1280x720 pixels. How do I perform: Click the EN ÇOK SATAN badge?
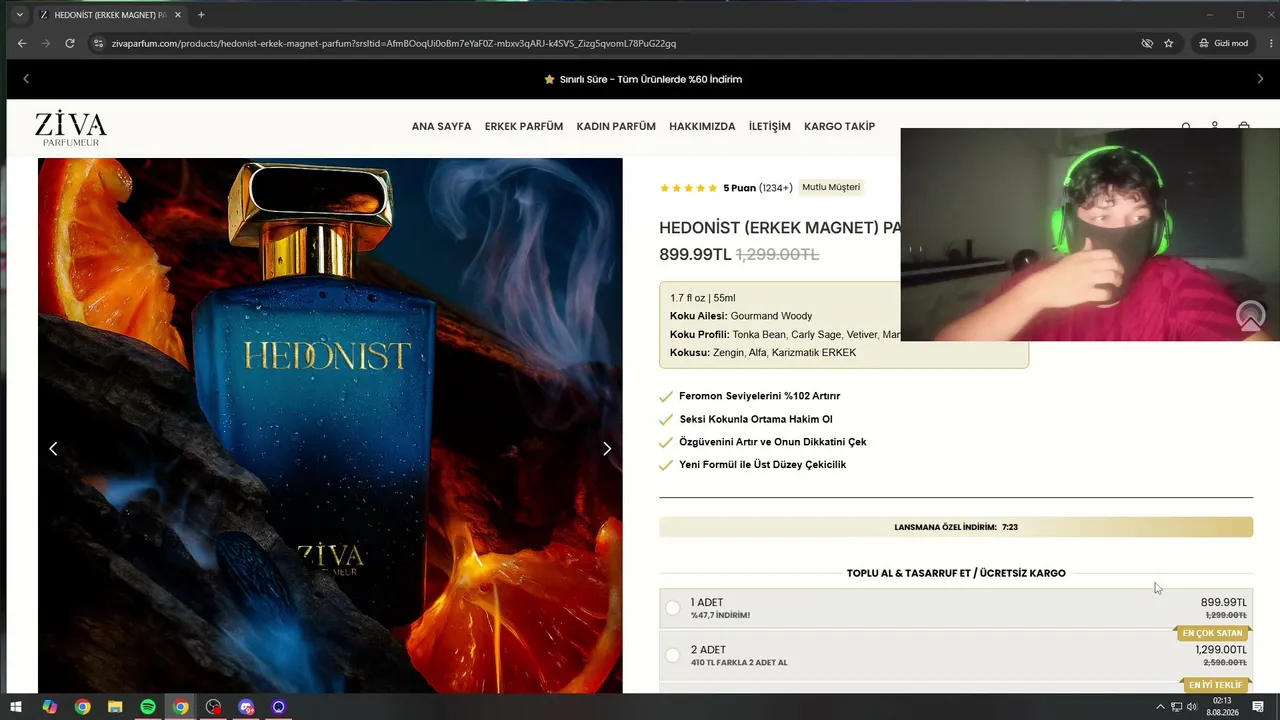click(x=1212, y=633)
